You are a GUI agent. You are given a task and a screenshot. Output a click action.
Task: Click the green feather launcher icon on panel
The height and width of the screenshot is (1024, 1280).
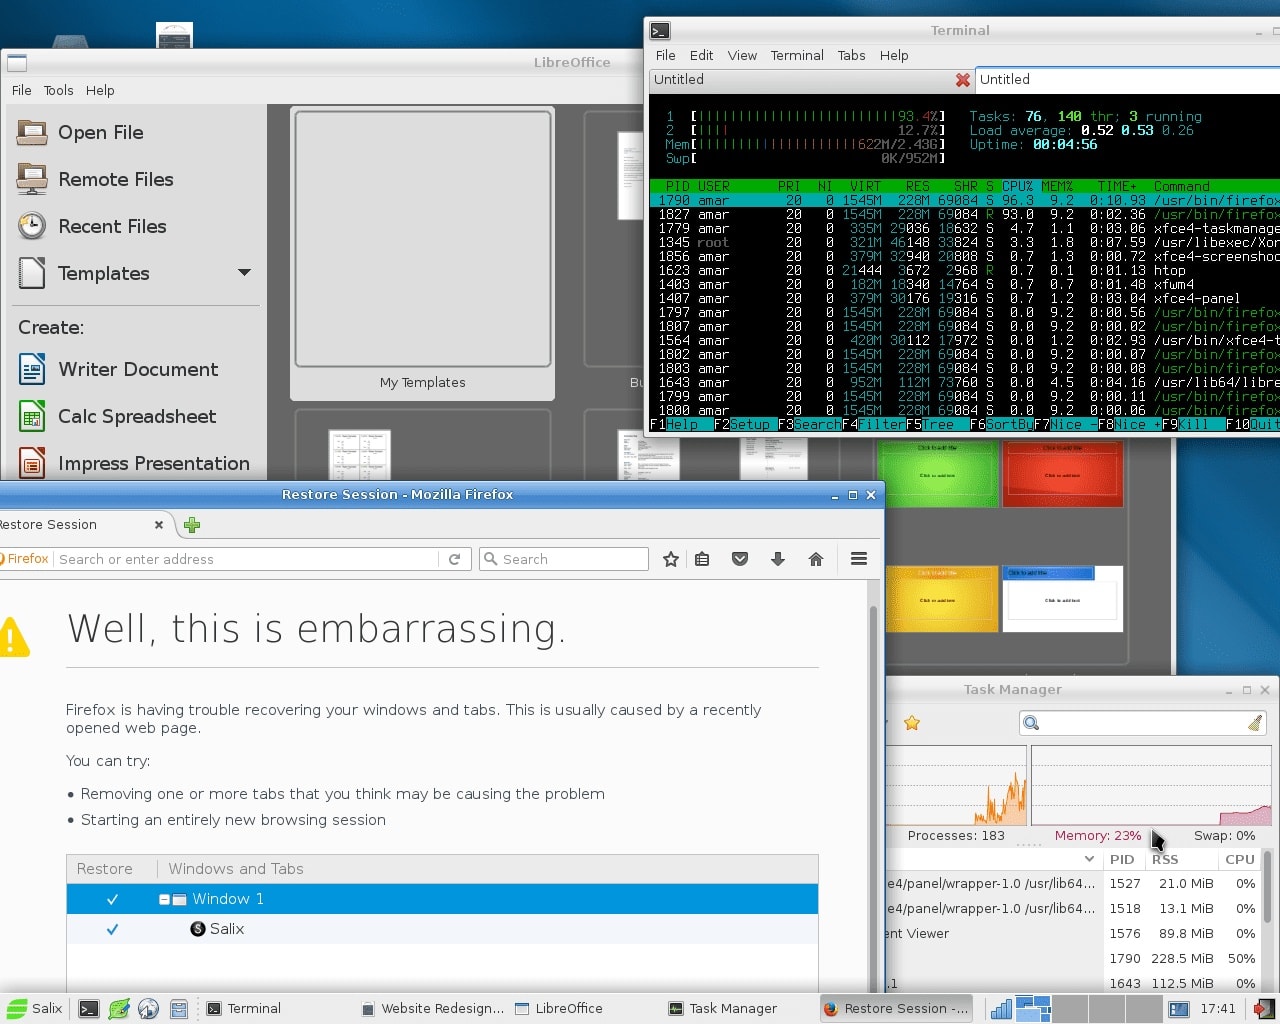pyautogui.click(x=119, y=1009)
